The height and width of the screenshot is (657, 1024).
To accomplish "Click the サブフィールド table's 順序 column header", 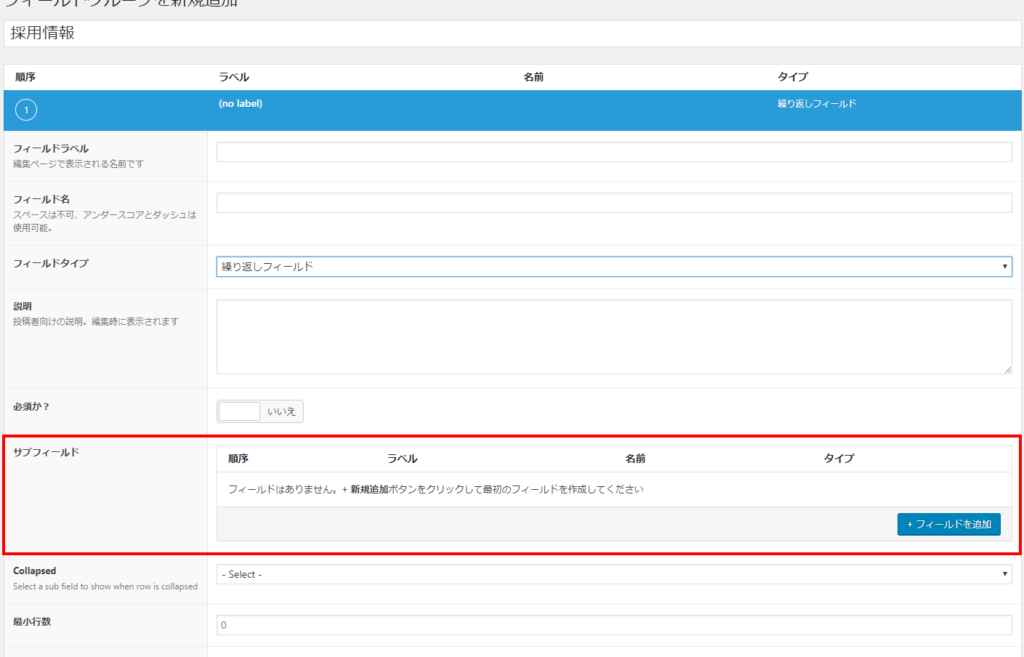I will click(238, 458).
